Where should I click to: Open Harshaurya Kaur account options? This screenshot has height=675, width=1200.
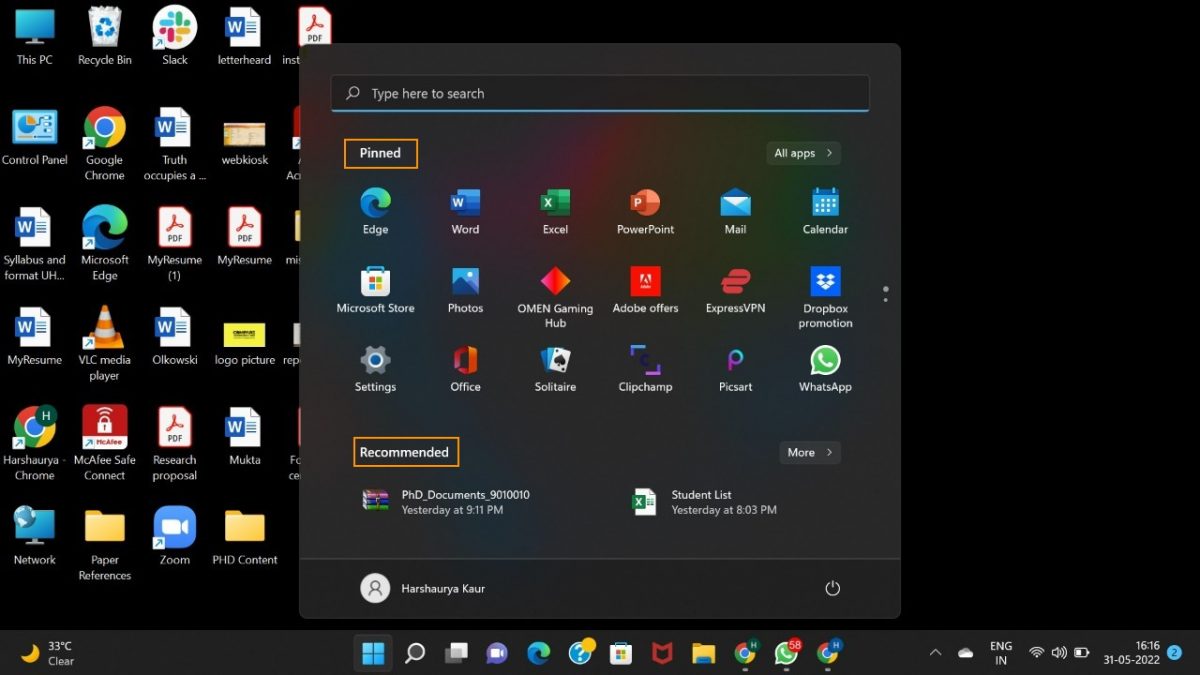[x=424, y=588]
